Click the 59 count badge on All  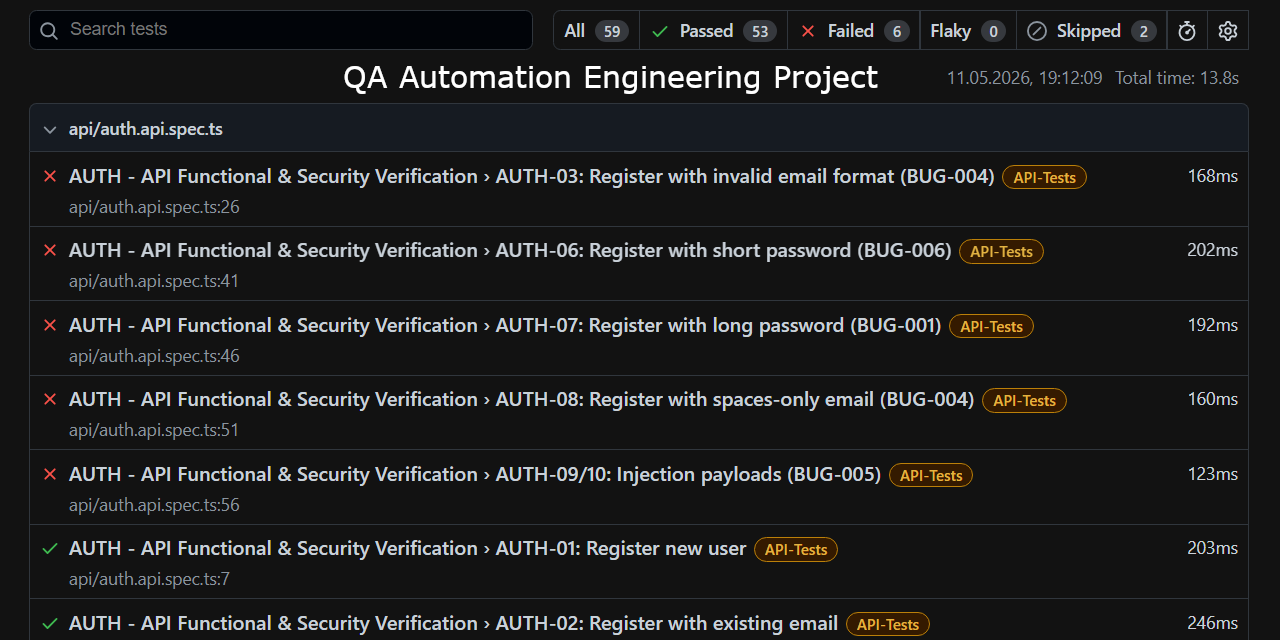[x=612, y=32]
